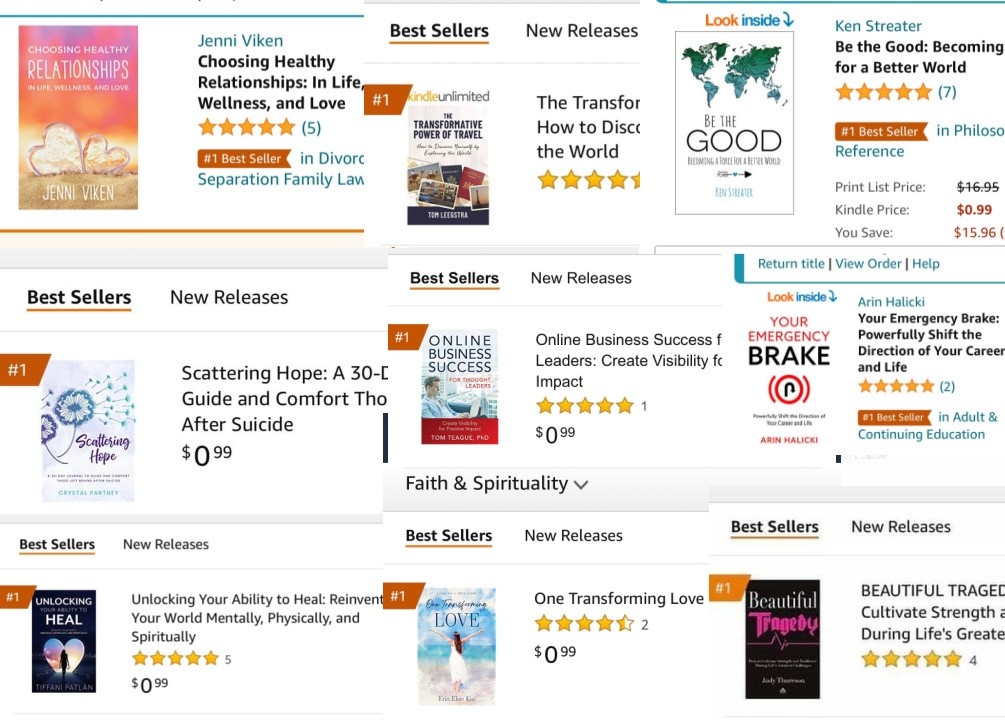Open the New Releases tab above Unlocking Your Ability to Heal
Viewport: 1005px width, 720px height.
[166, 544]
